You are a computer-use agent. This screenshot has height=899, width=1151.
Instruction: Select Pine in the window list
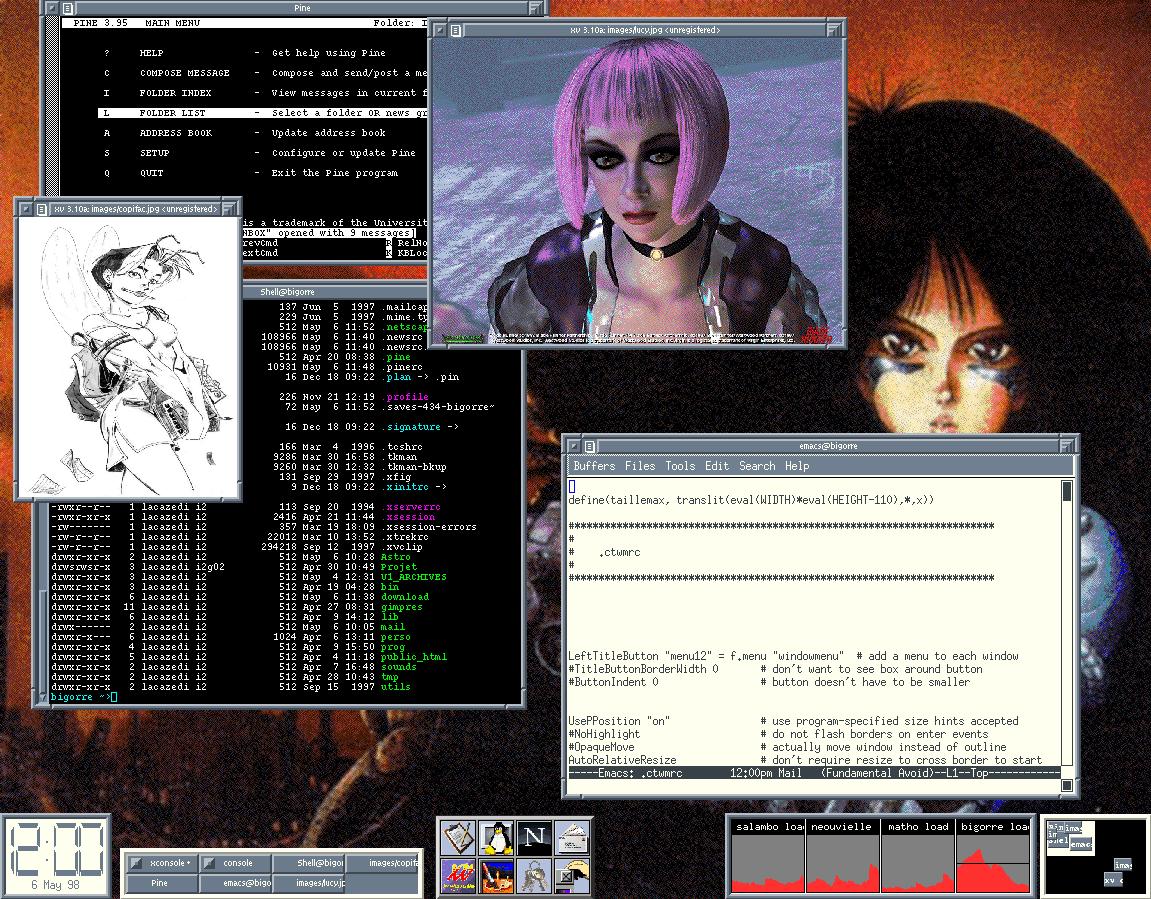161,883
